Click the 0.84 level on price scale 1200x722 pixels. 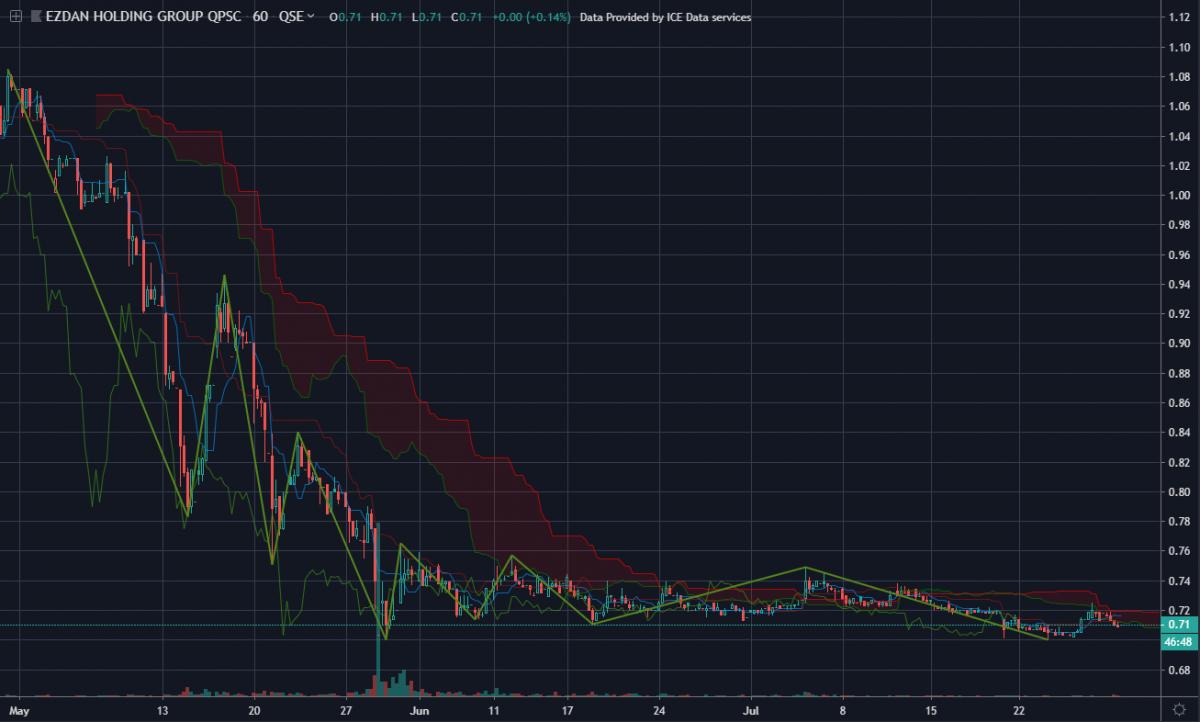pos(1177,432)
